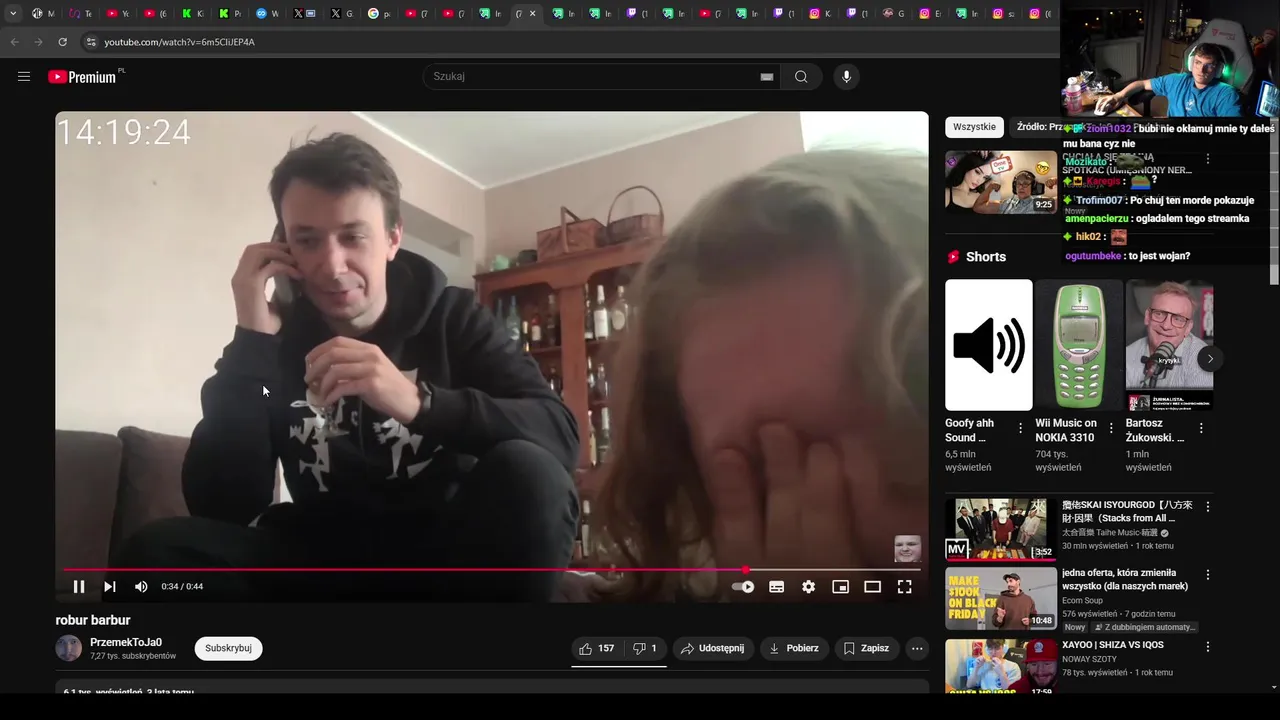Switch to the first tab labeled M

[x=43, y=14]
